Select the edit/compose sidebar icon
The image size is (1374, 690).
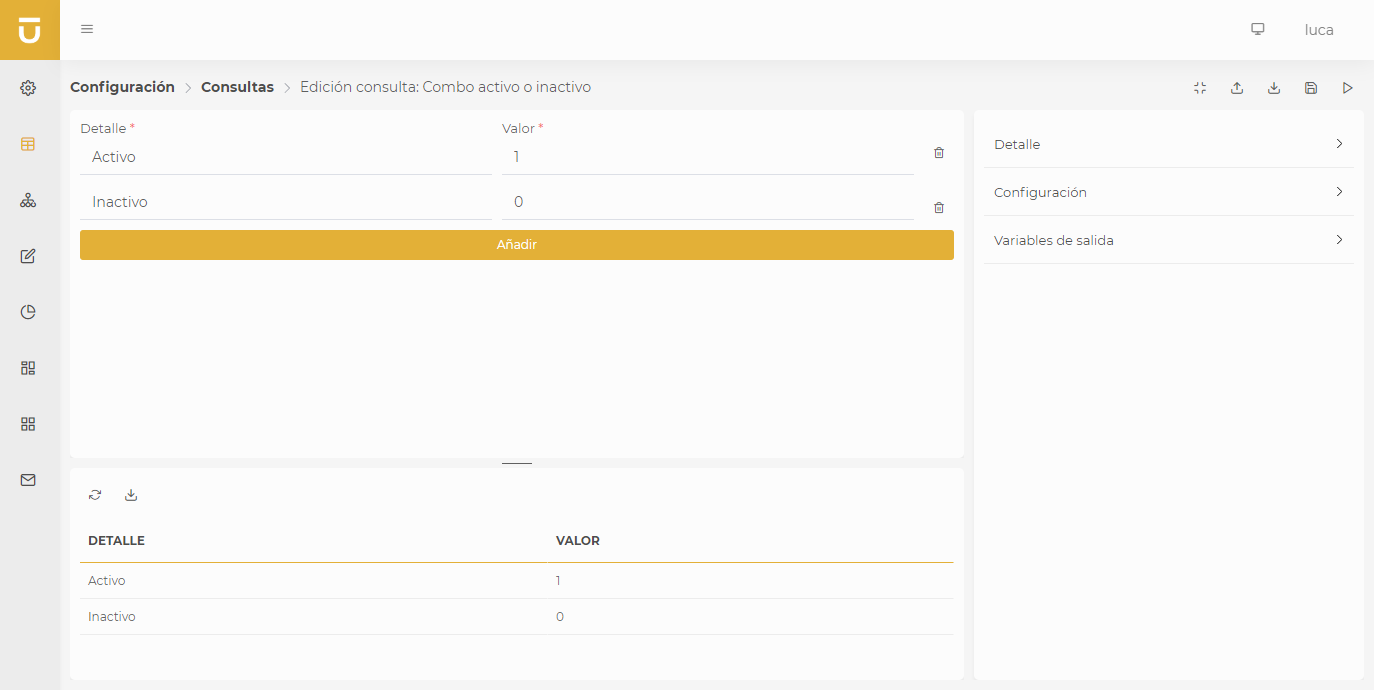point(28,256)
